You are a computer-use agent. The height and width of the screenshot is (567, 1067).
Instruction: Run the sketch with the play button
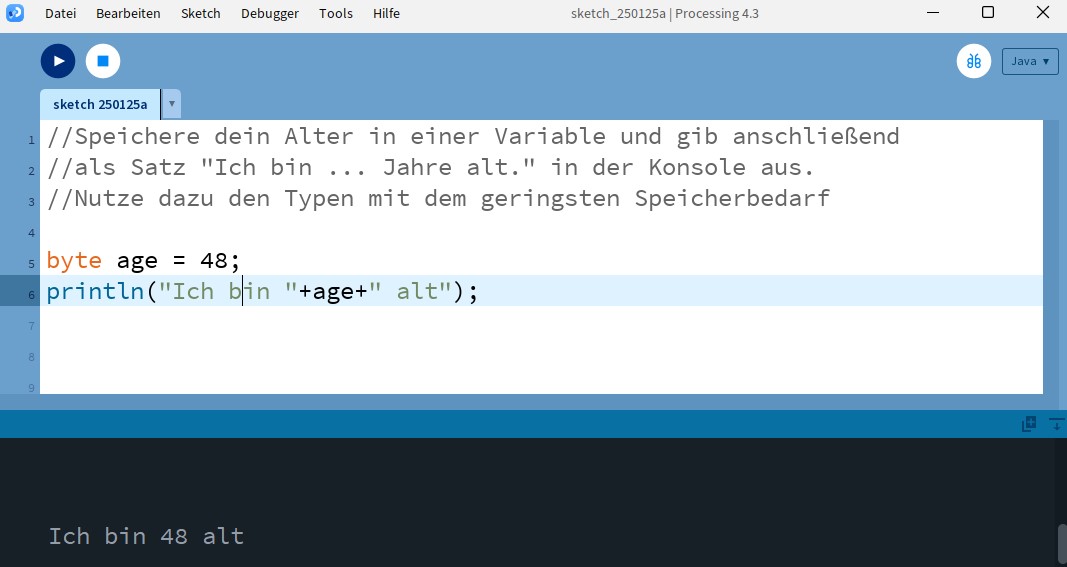tap(58, 61)
